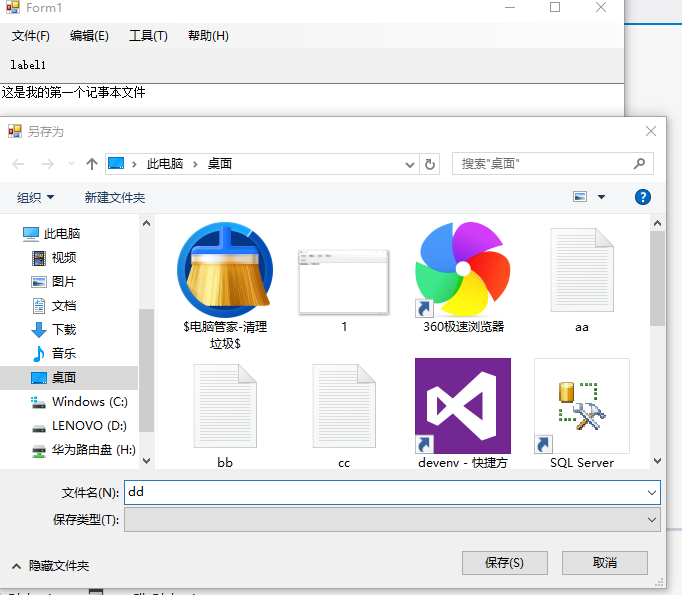Click the 取消 button
Viewport: 682px width, 595px height.
605,563
